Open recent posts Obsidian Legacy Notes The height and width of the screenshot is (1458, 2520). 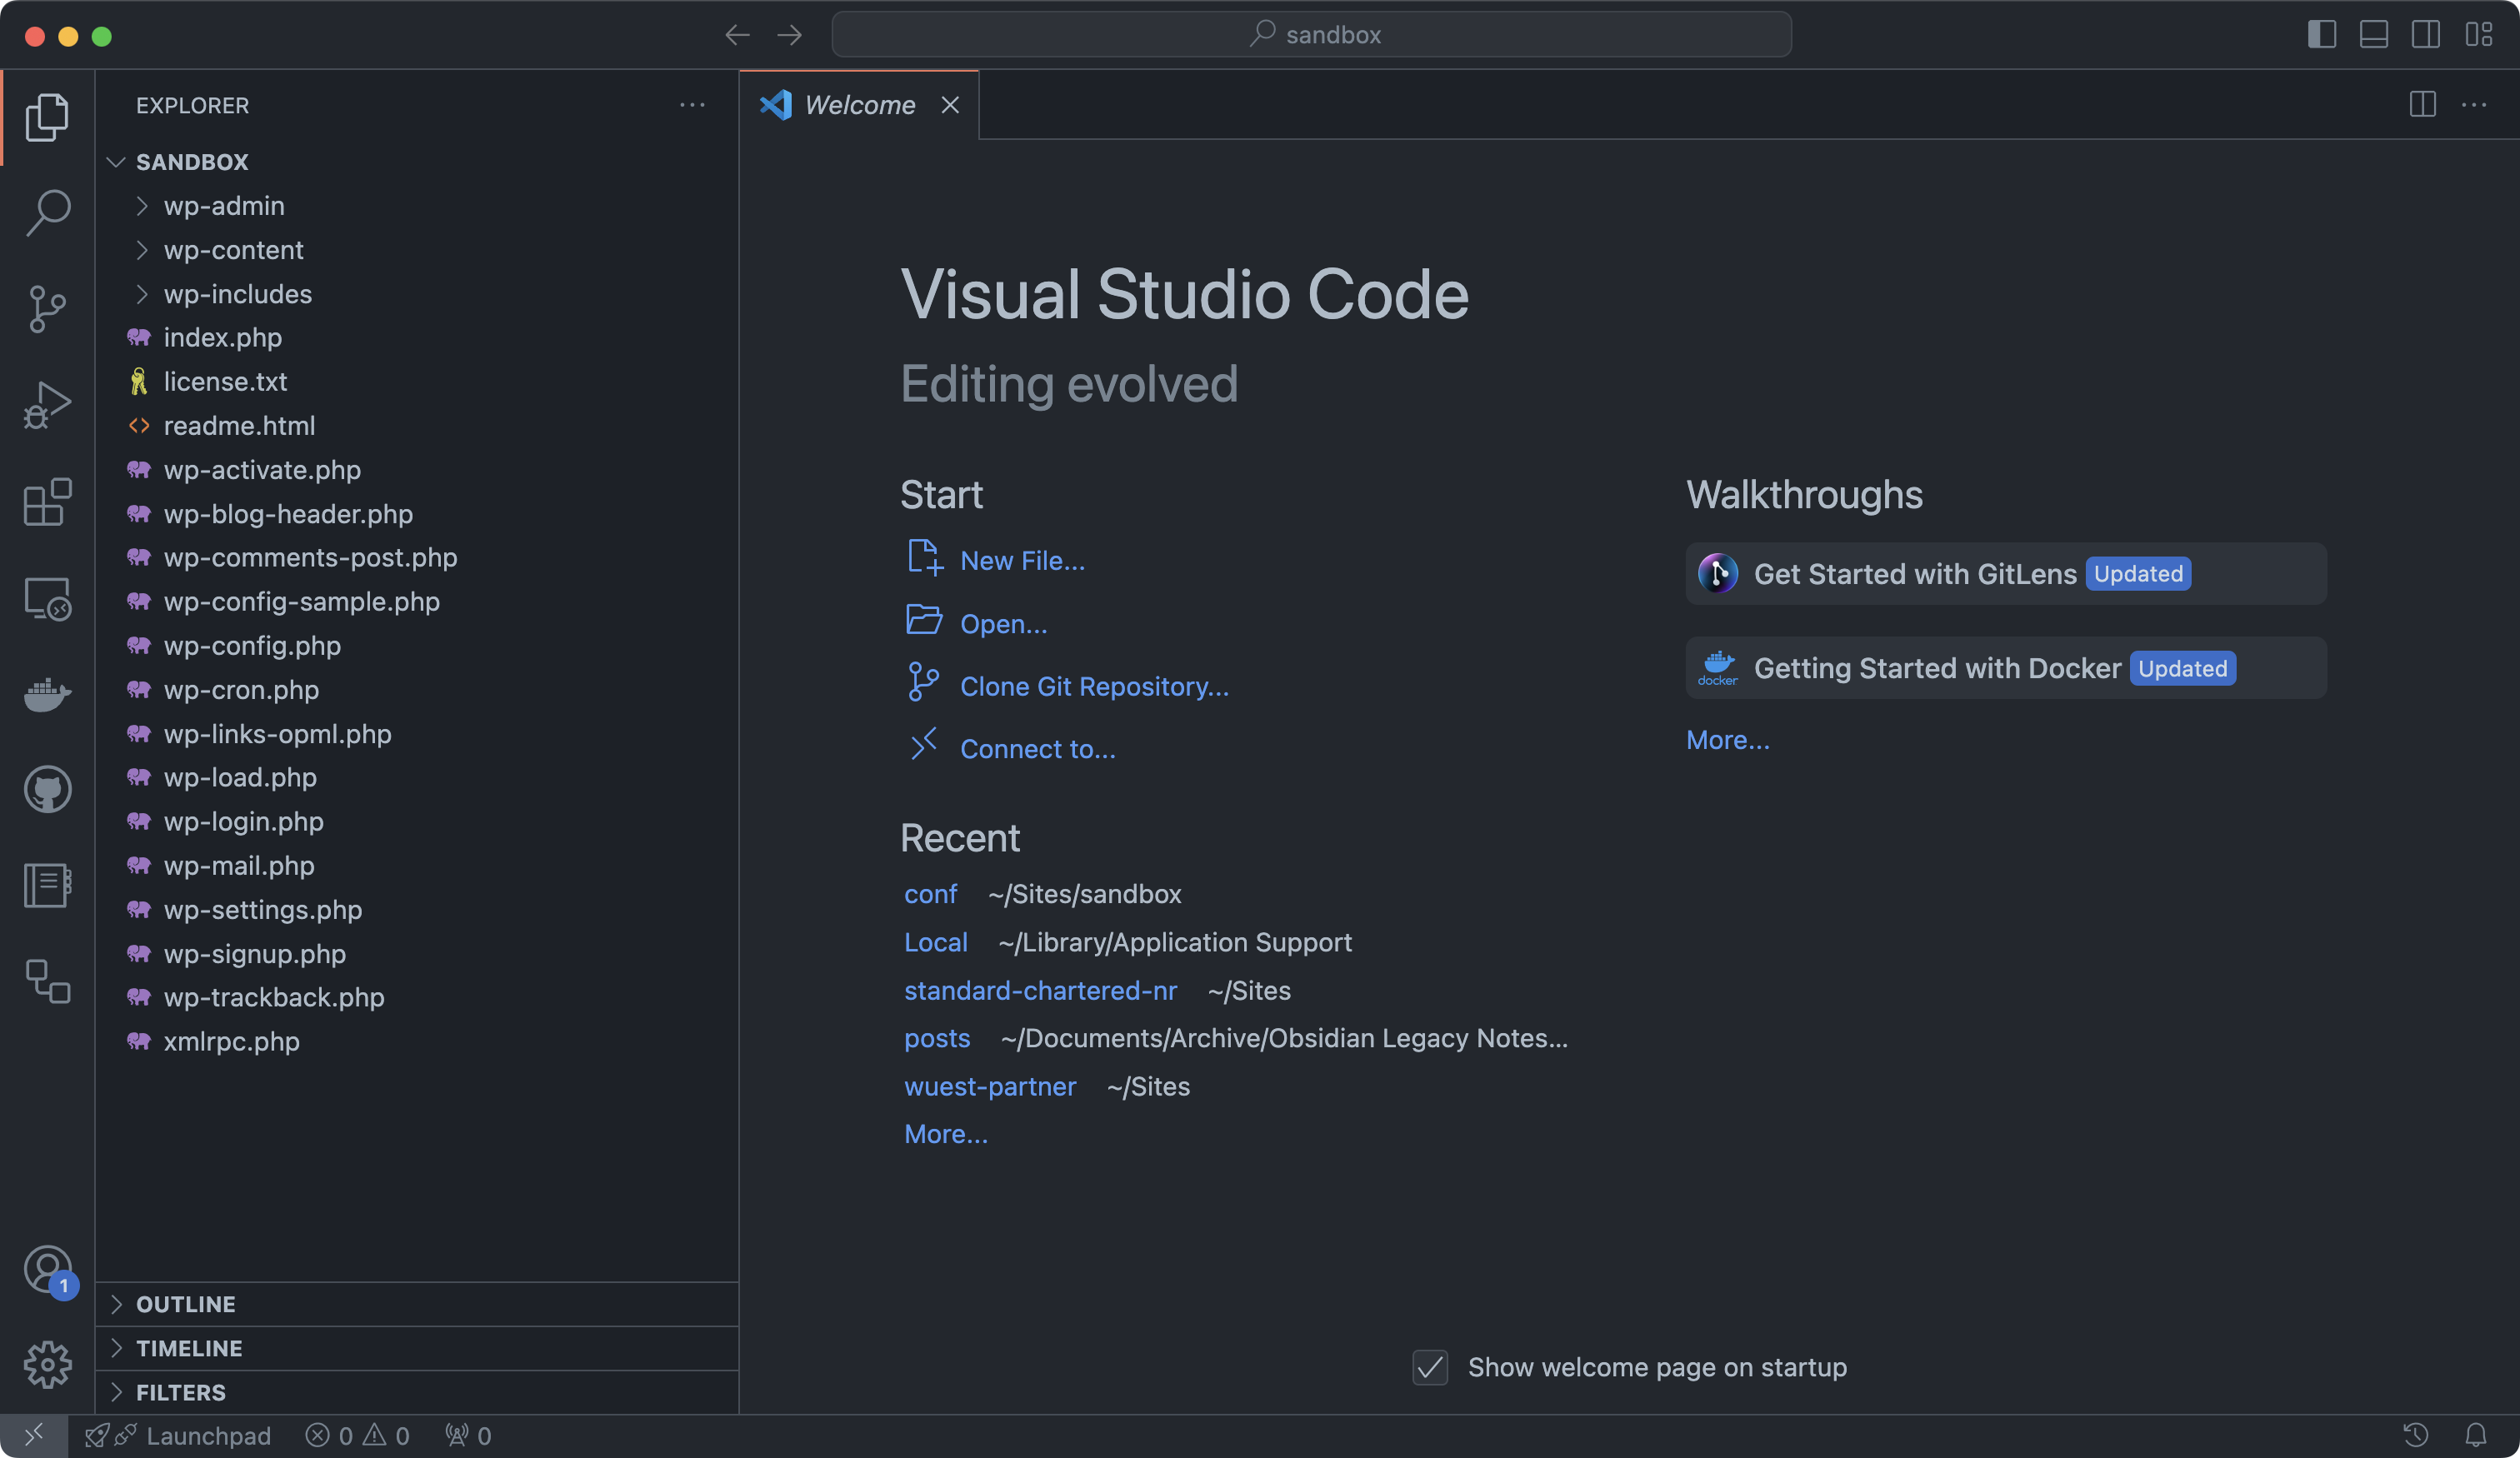pos(937,1038)
